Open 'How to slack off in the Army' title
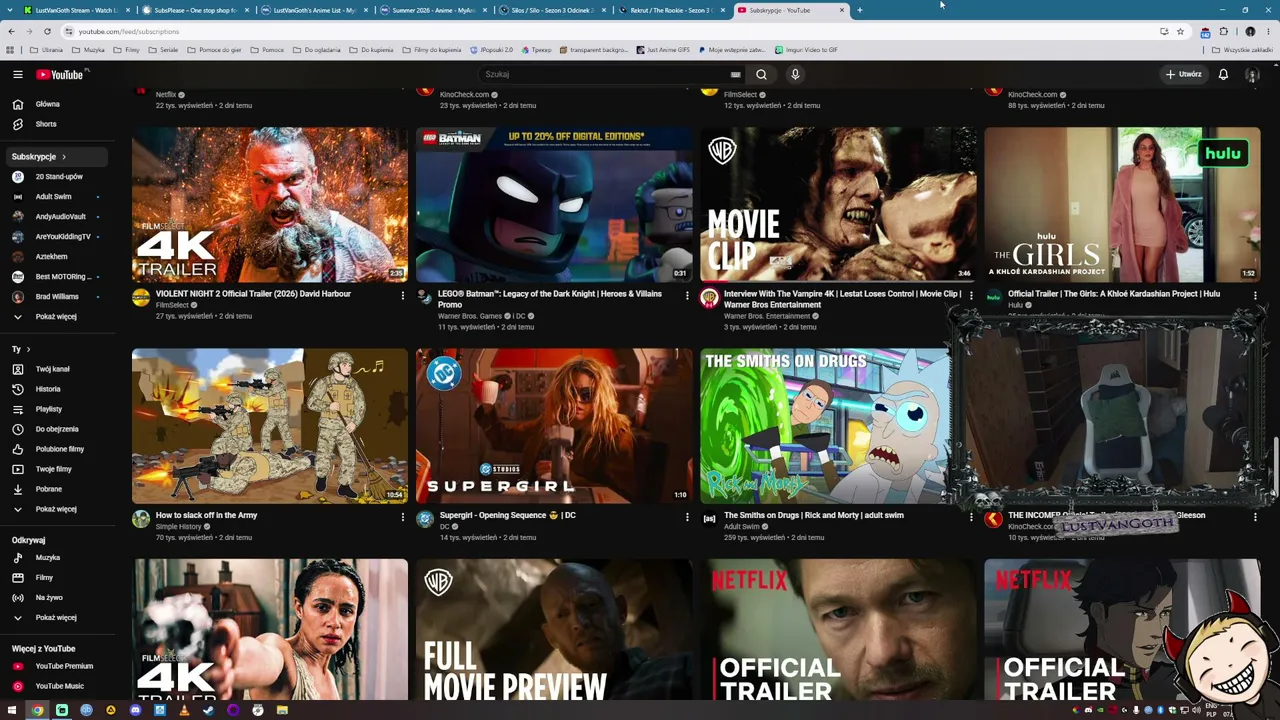Image resolution: width=1280 pixels, height=720 pixels. tap(206, 515)
